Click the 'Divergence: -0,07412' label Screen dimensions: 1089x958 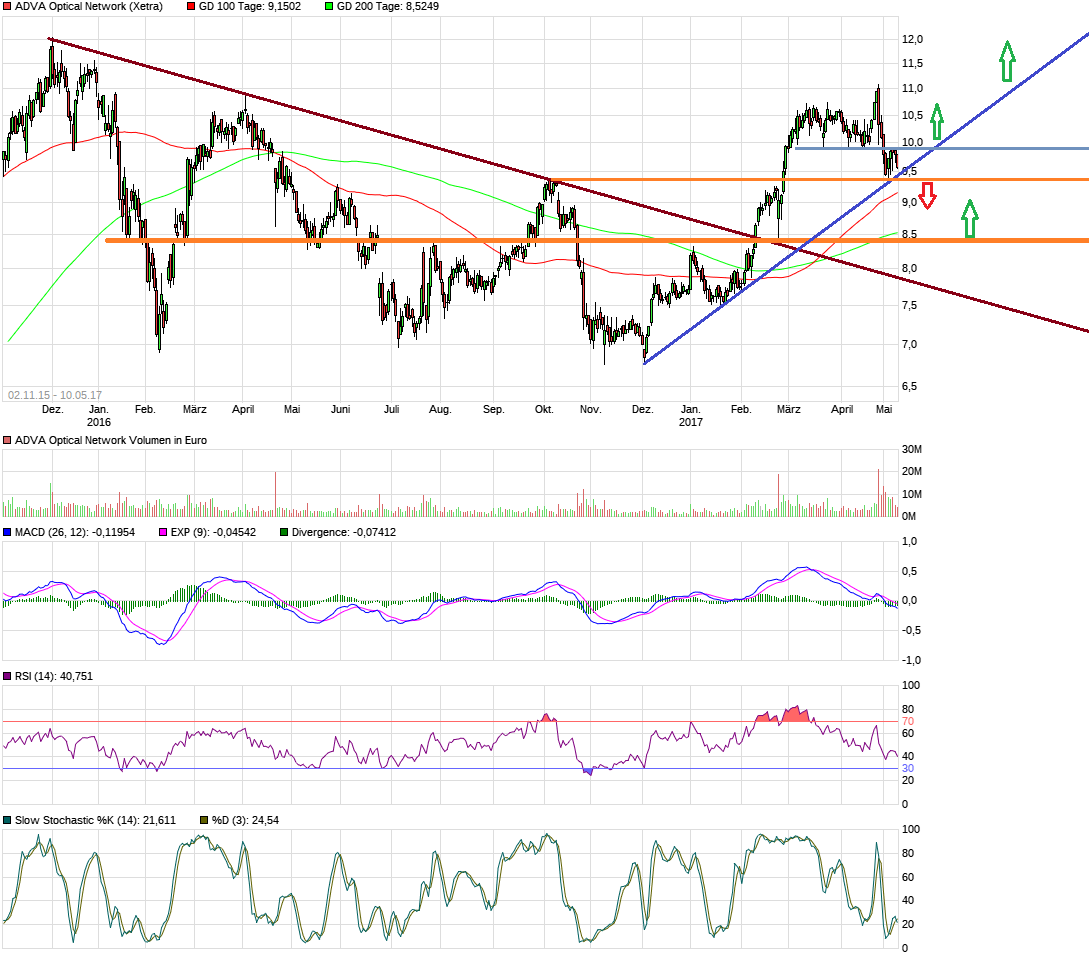tap(344, 532)
